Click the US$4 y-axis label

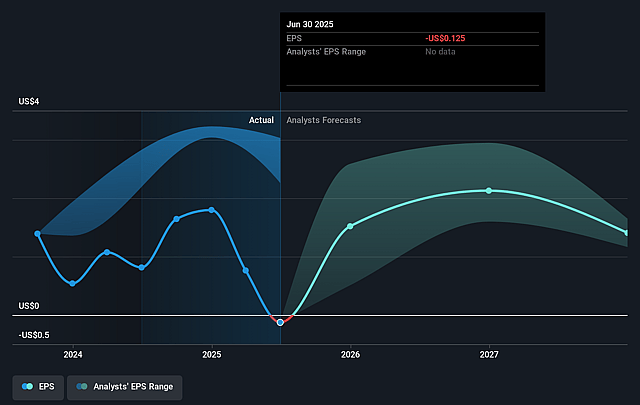point(29,102)
